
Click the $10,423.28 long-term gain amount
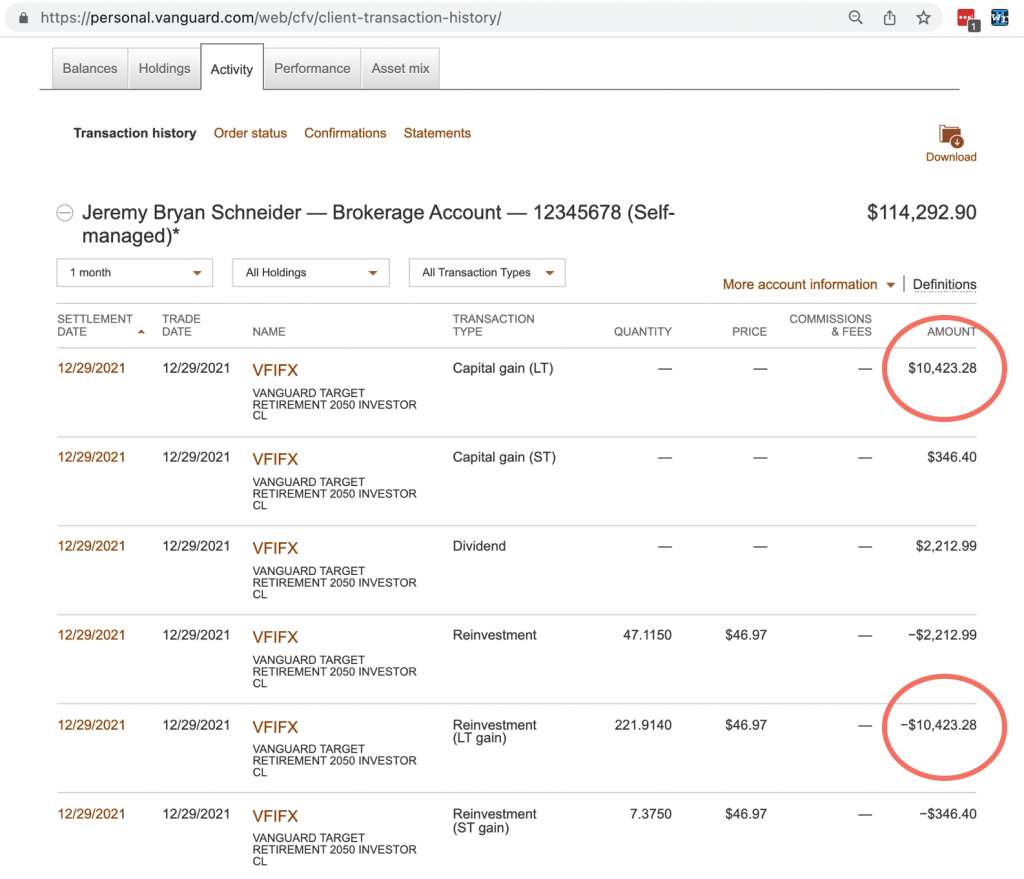click(942, 368)
